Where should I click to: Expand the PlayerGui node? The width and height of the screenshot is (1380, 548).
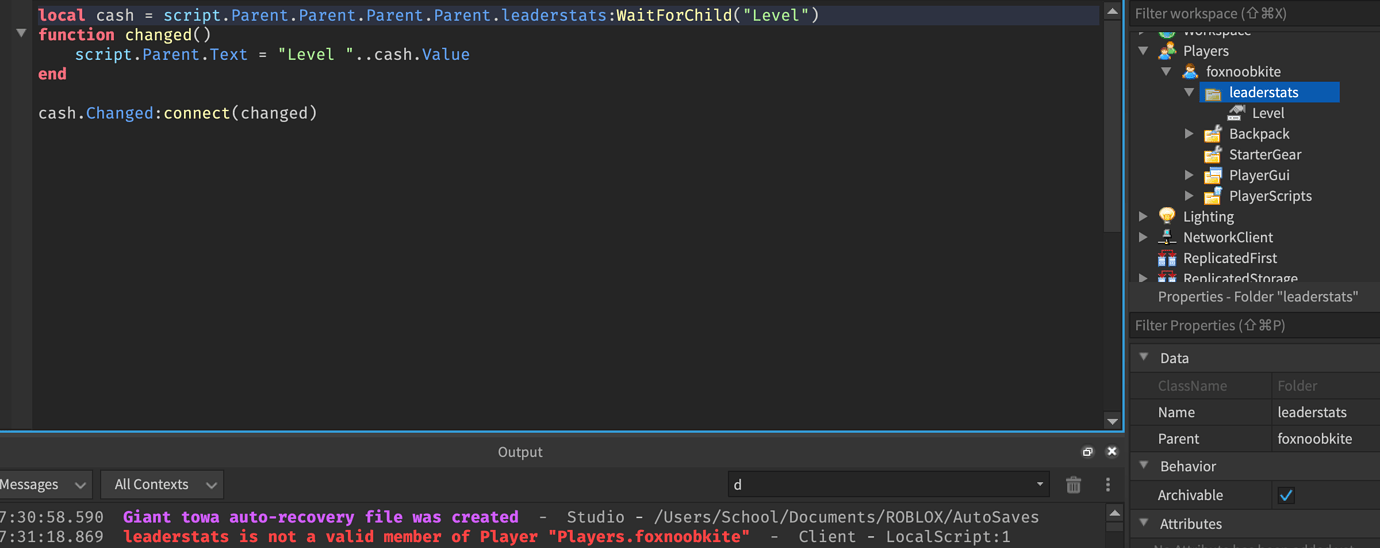(x=1190, y=175)
